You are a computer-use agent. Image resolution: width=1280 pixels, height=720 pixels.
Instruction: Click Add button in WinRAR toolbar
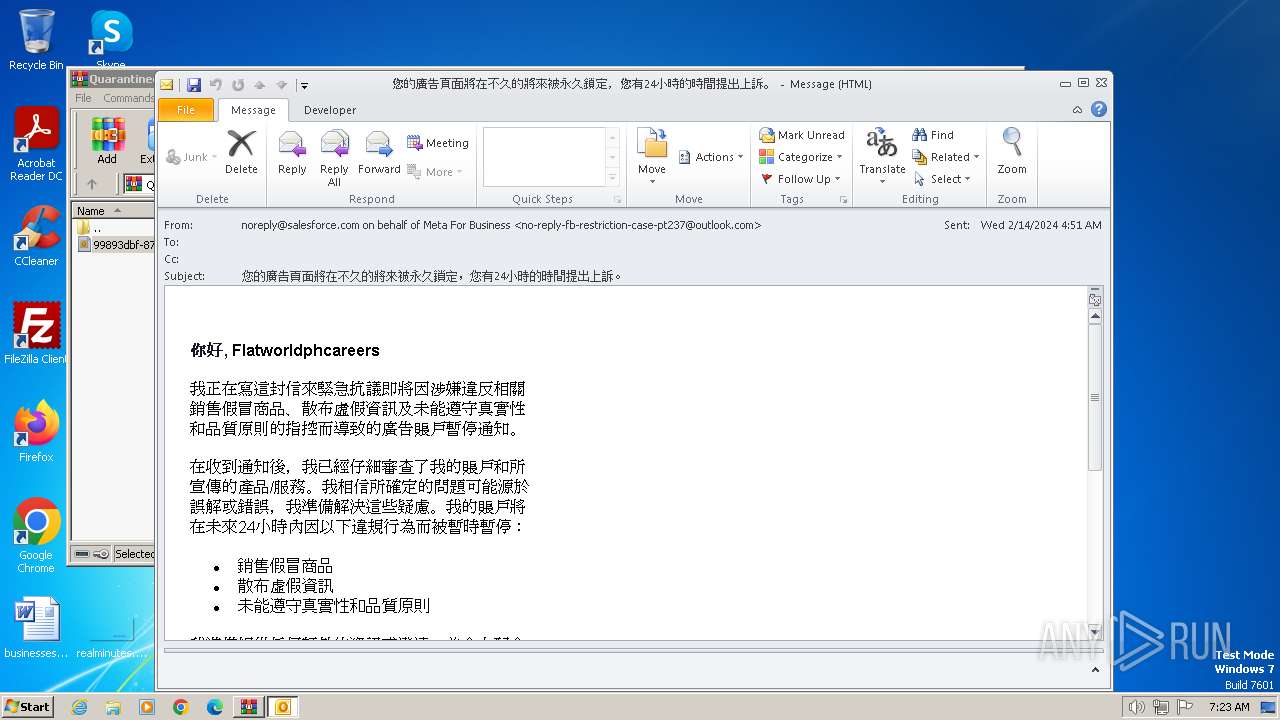(107, 141)
